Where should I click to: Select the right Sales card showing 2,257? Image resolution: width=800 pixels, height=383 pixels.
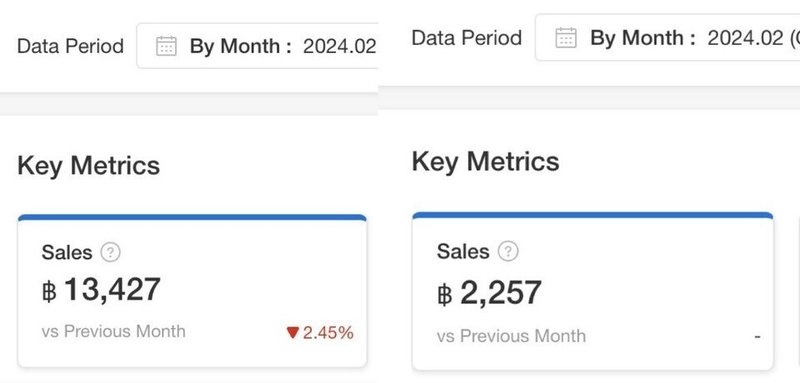(x=592, y=291)
